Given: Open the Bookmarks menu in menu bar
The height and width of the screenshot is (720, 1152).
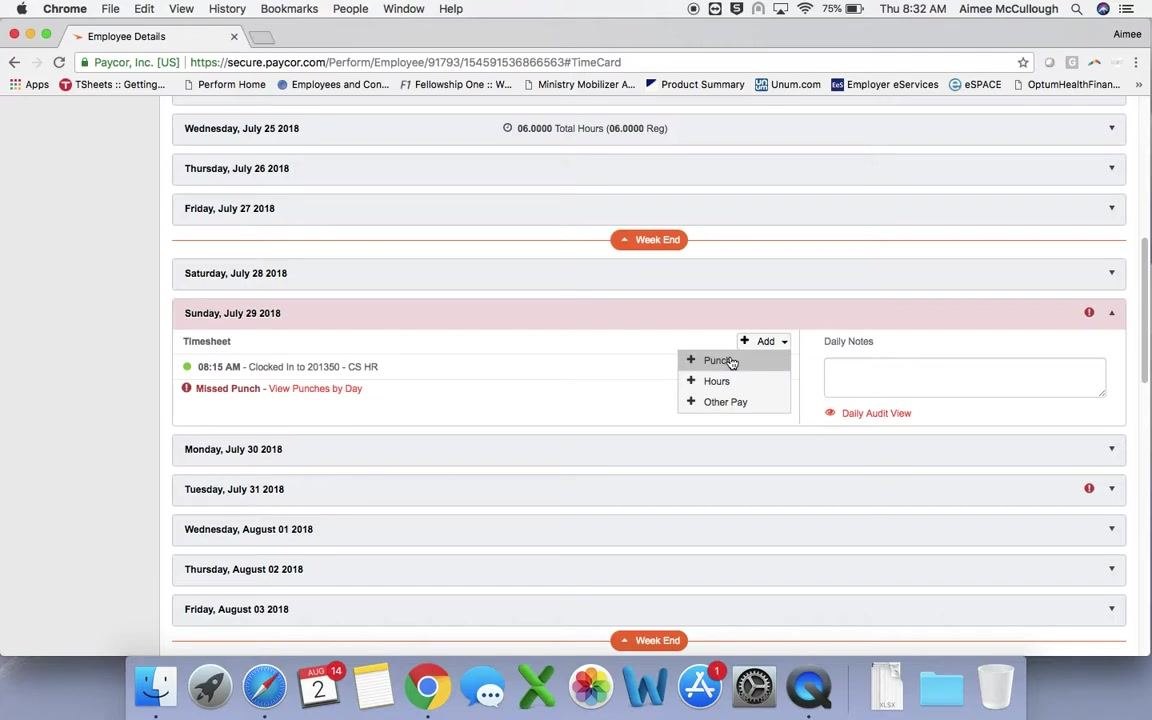Looking at the screenshot, I should [289, 9].
